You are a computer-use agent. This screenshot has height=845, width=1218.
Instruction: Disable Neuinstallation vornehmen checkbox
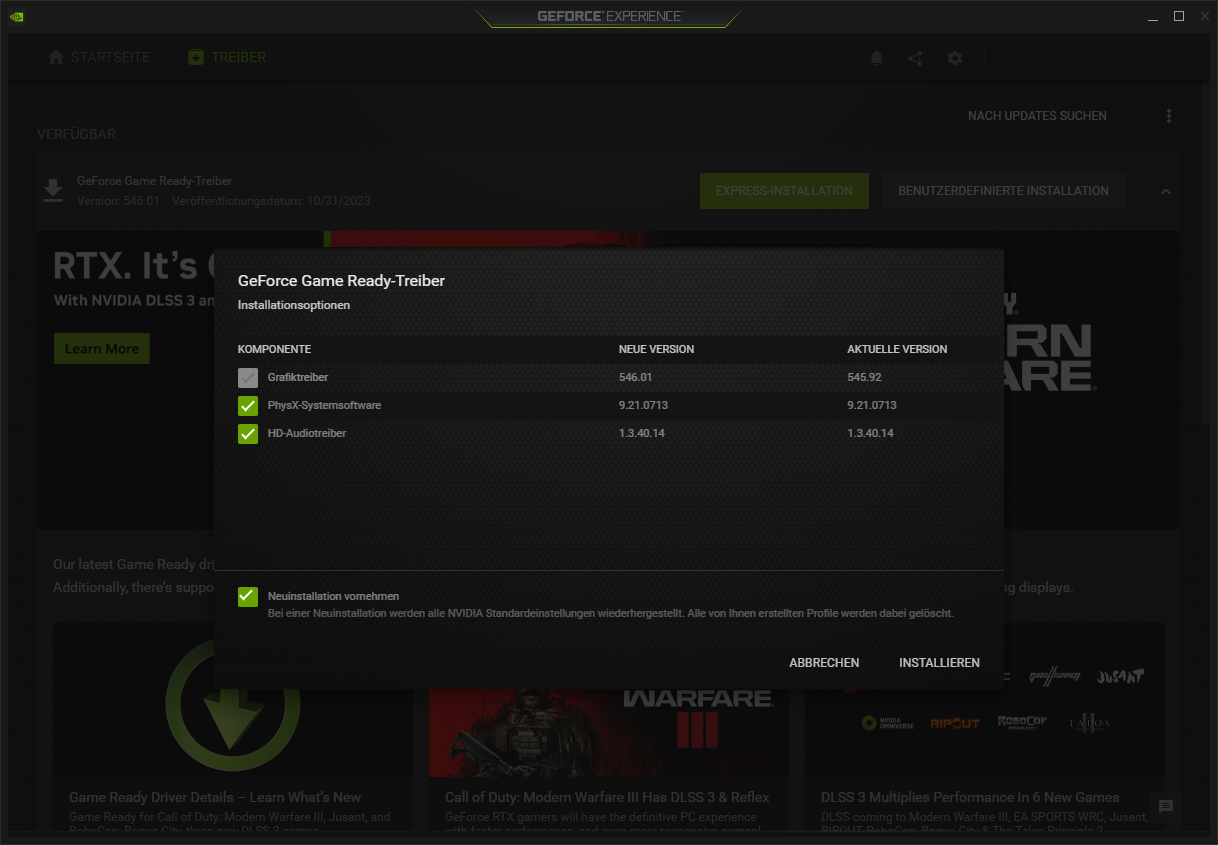248,597
